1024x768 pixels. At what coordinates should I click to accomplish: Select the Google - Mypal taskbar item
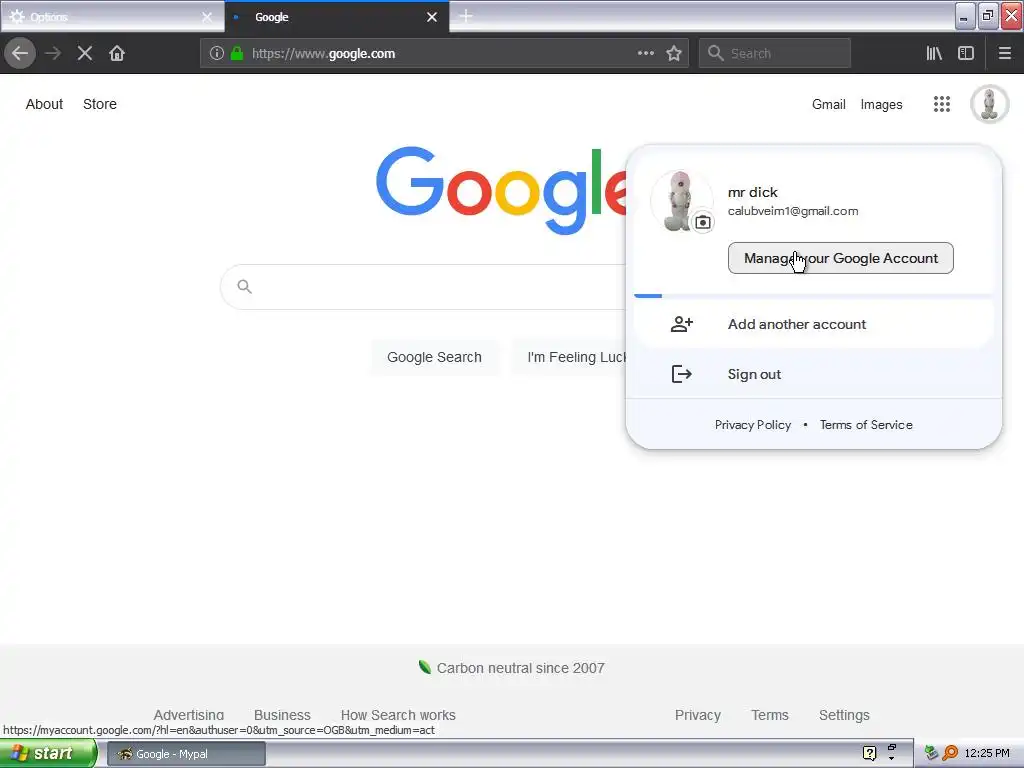click(186, 754)
